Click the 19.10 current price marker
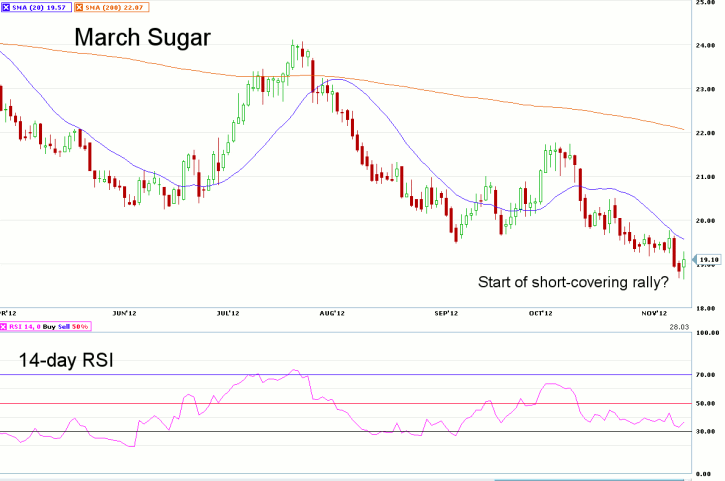Image resolution: width=725 pixels, height=481 pixels. [x=709, y=262]
